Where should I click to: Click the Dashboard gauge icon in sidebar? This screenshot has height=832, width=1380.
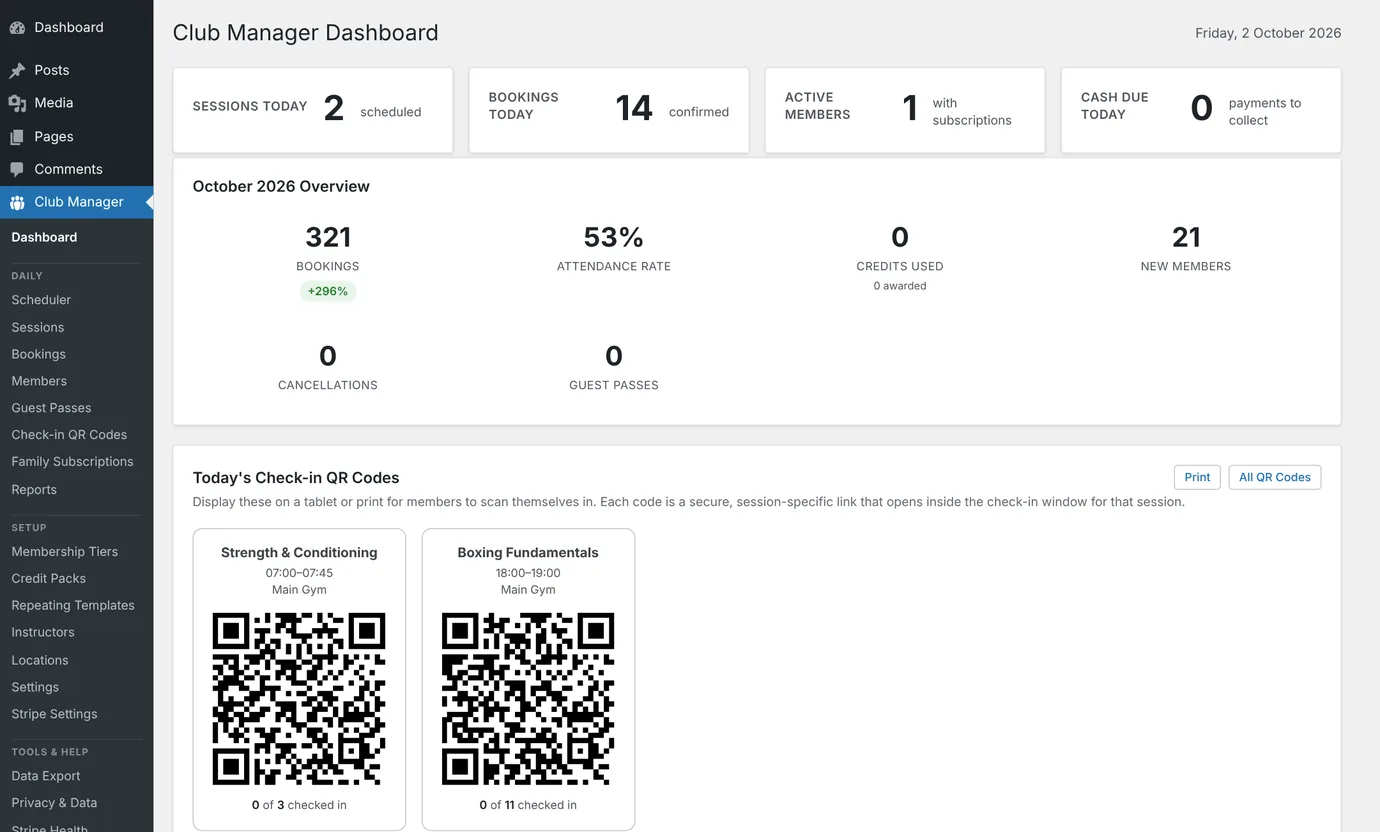17,28
